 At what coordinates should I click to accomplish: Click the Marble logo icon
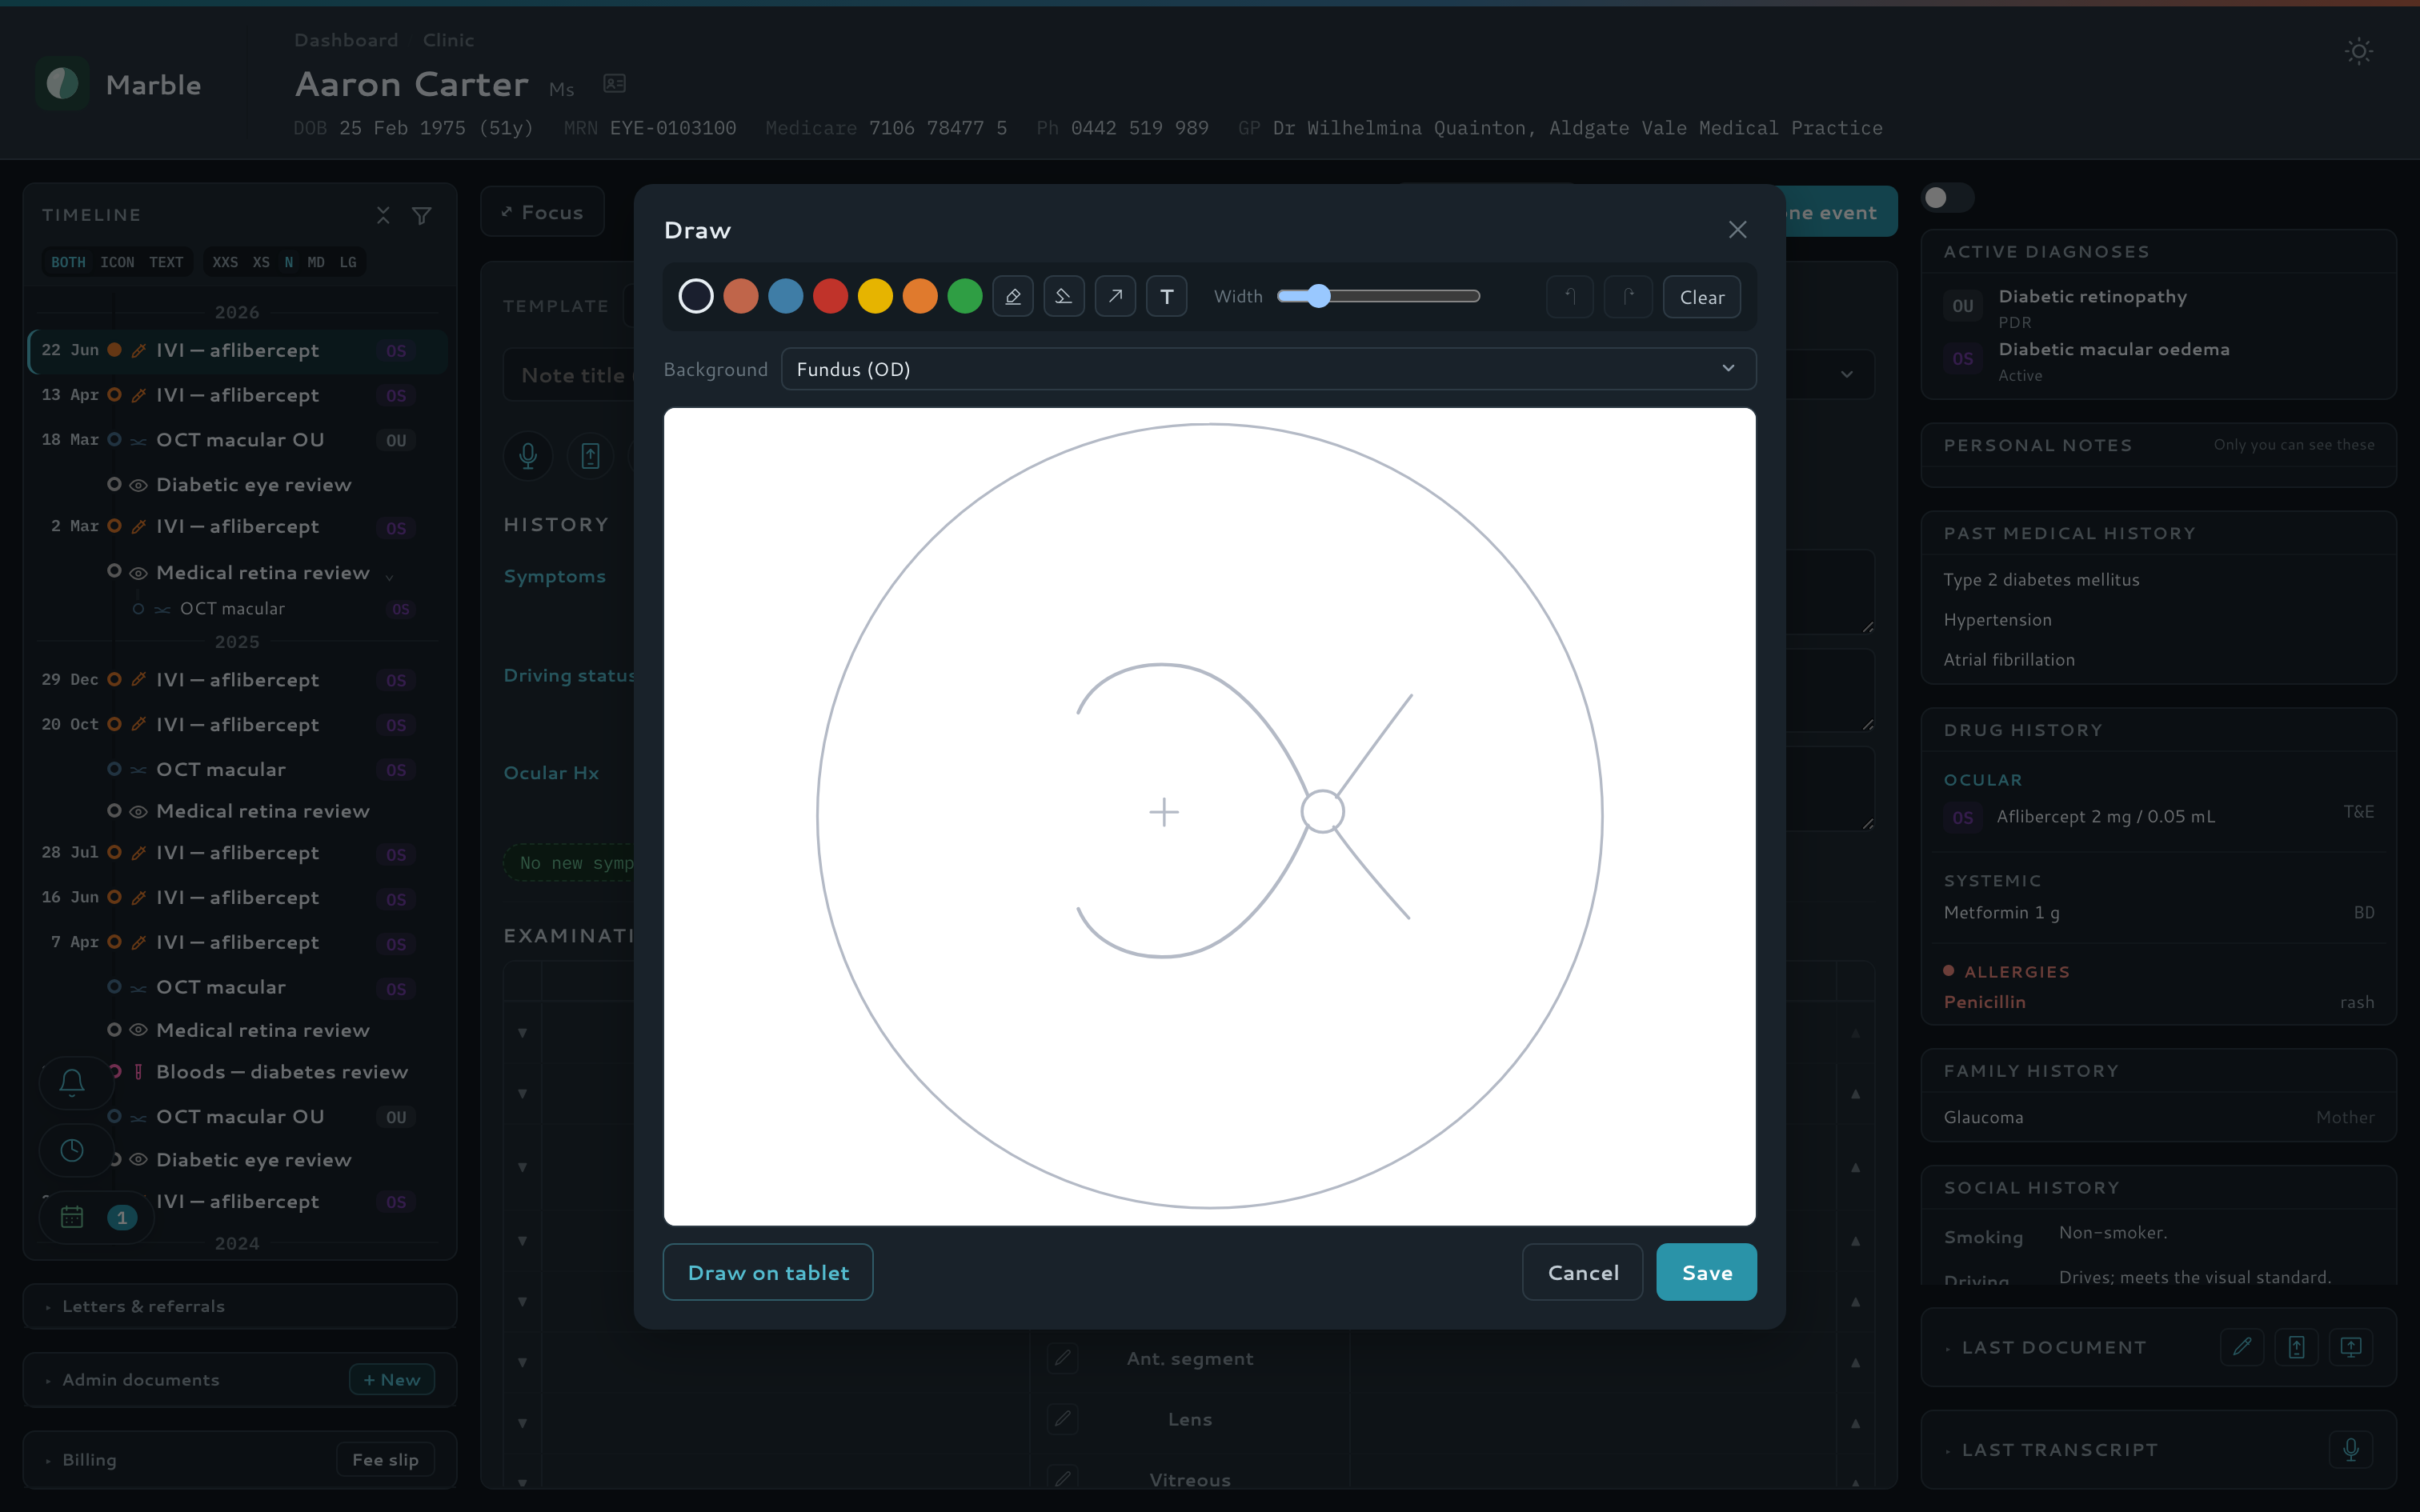[x=62, y=84]
